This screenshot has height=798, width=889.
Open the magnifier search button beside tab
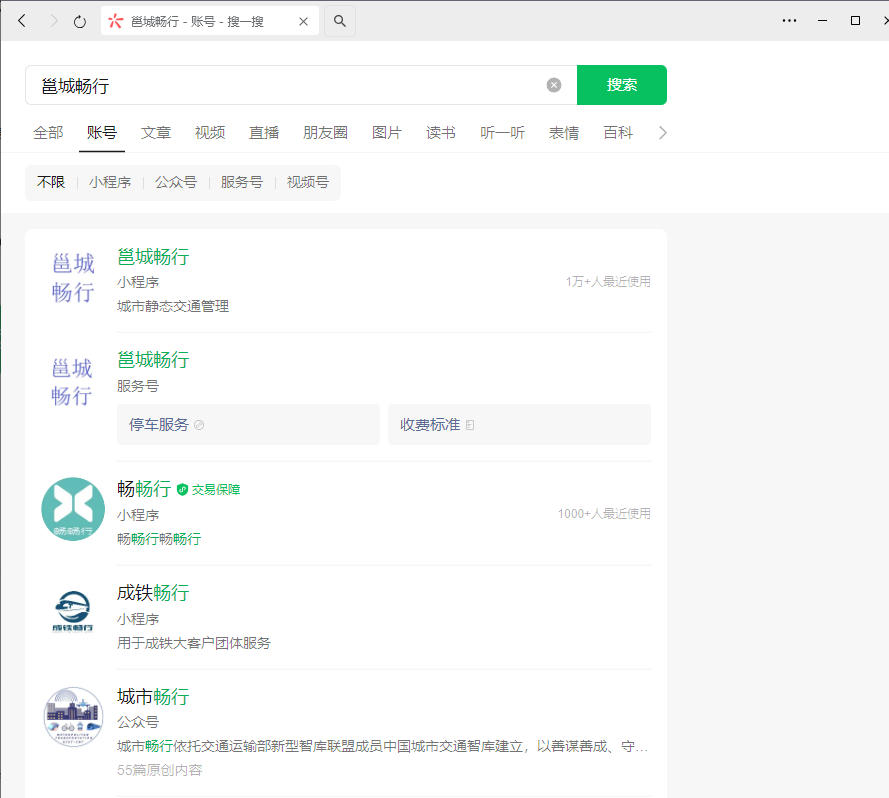coord(340,21)
